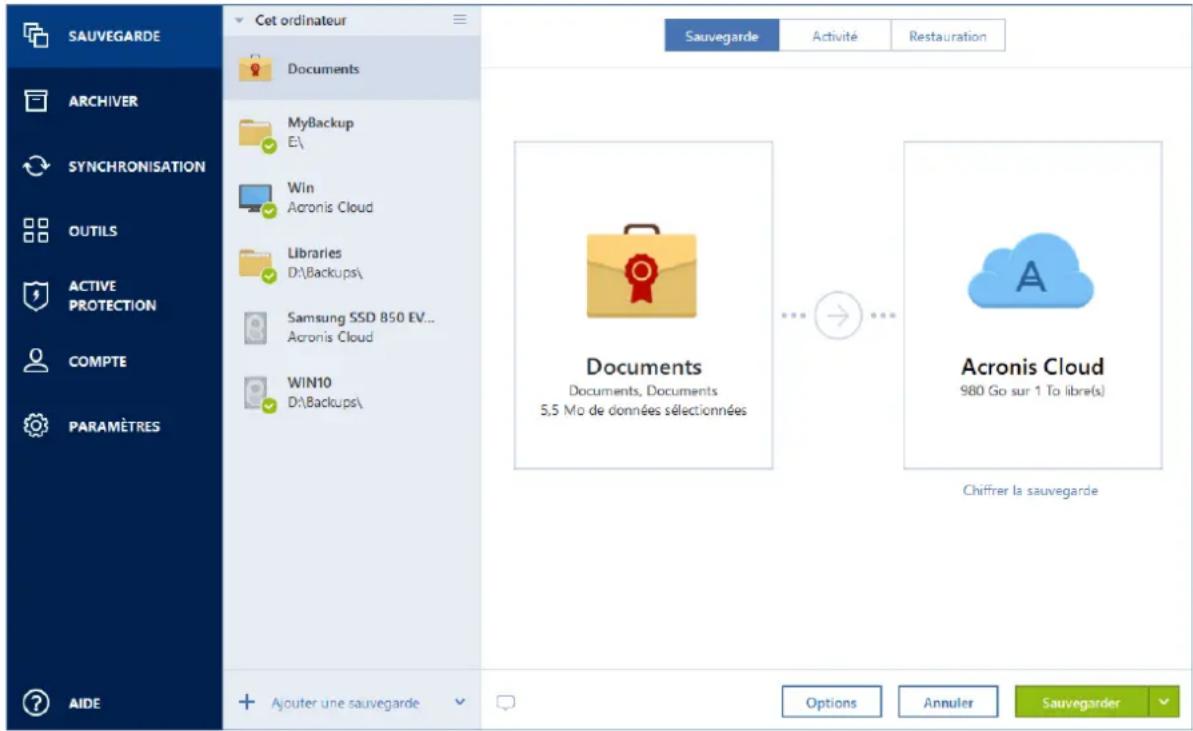Open the ARCHIVER section label
Image resolution: width=1193 pixels, height=731 pixels.
[103, 101]
